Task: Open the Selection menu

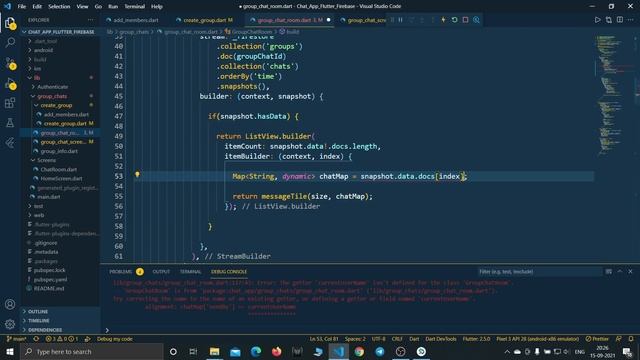Action: [x=59, y=7]
